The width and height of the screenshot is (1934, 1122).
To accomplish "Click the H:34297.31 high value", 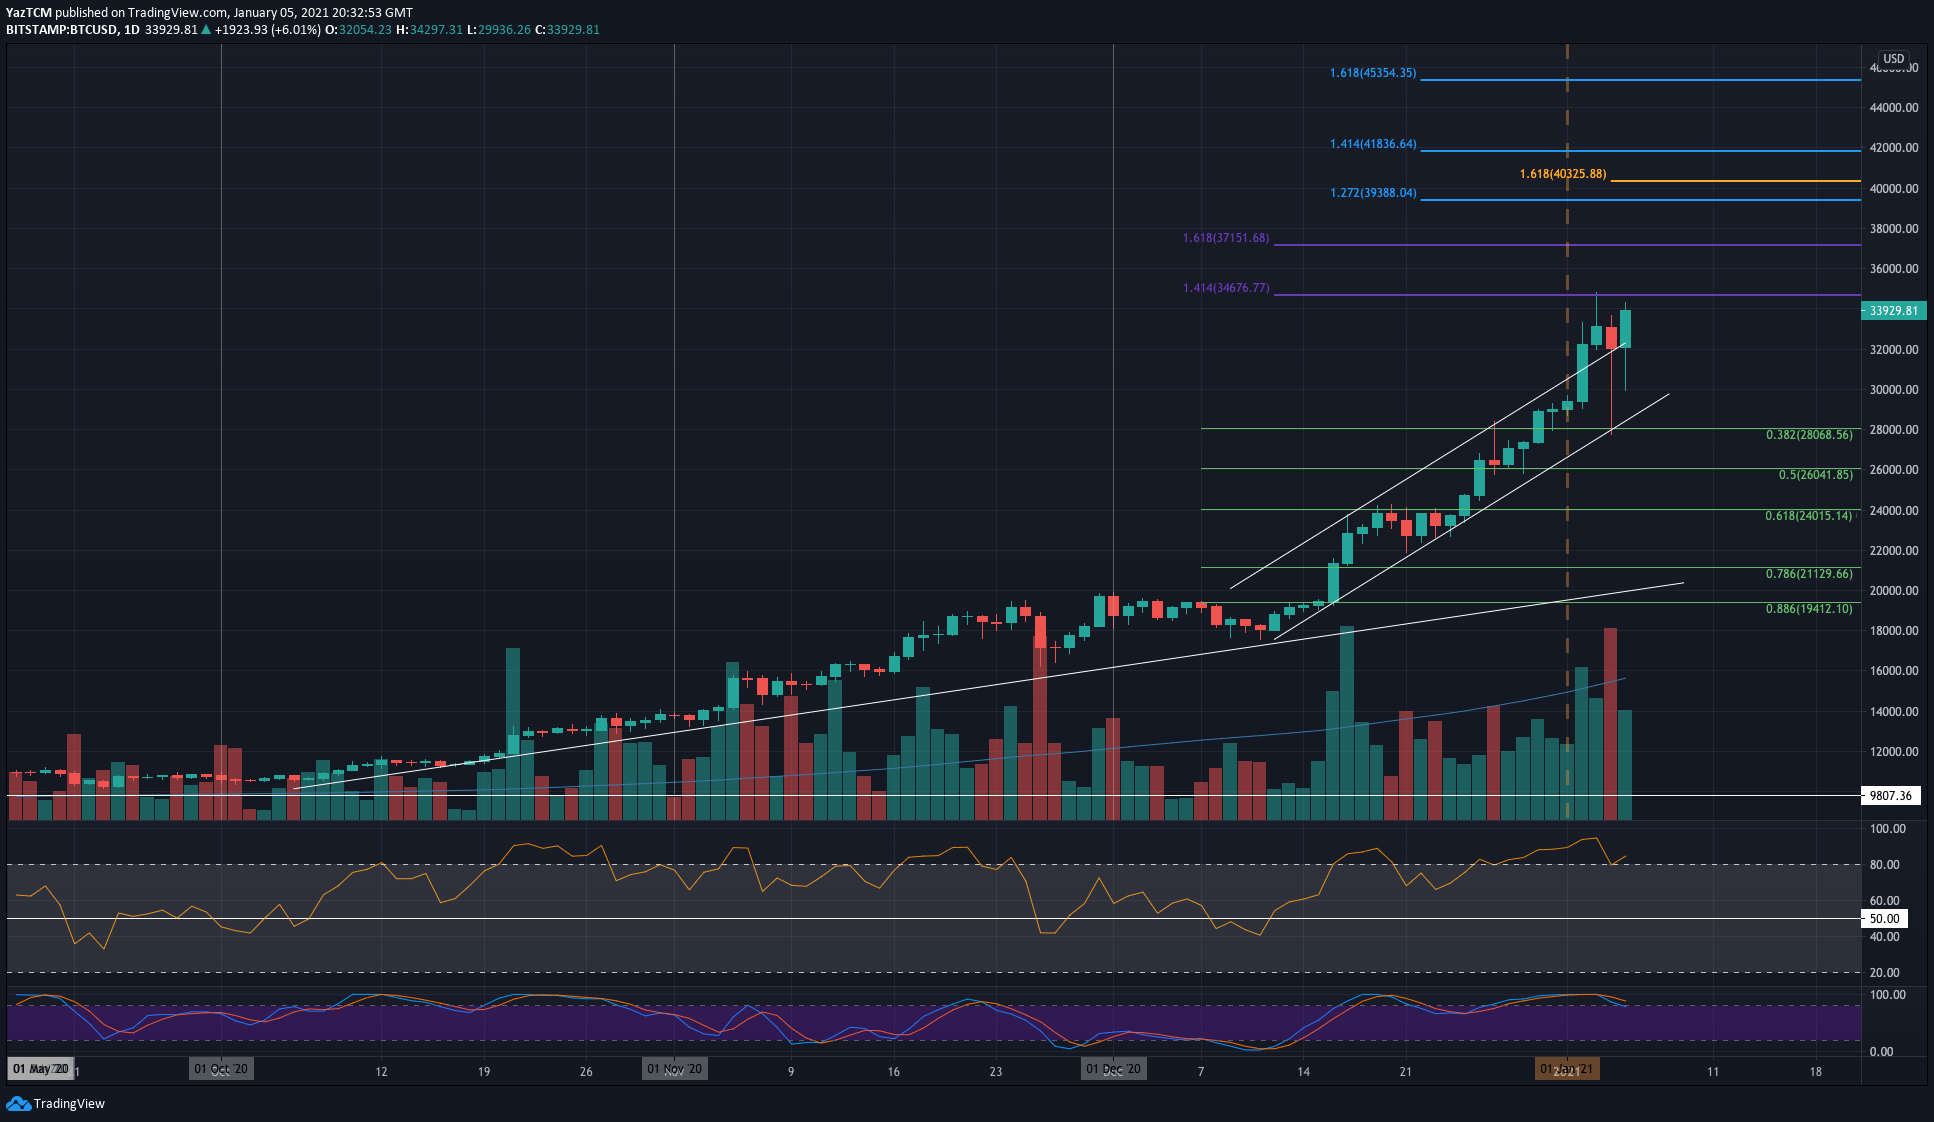I will tap(429, 30).
